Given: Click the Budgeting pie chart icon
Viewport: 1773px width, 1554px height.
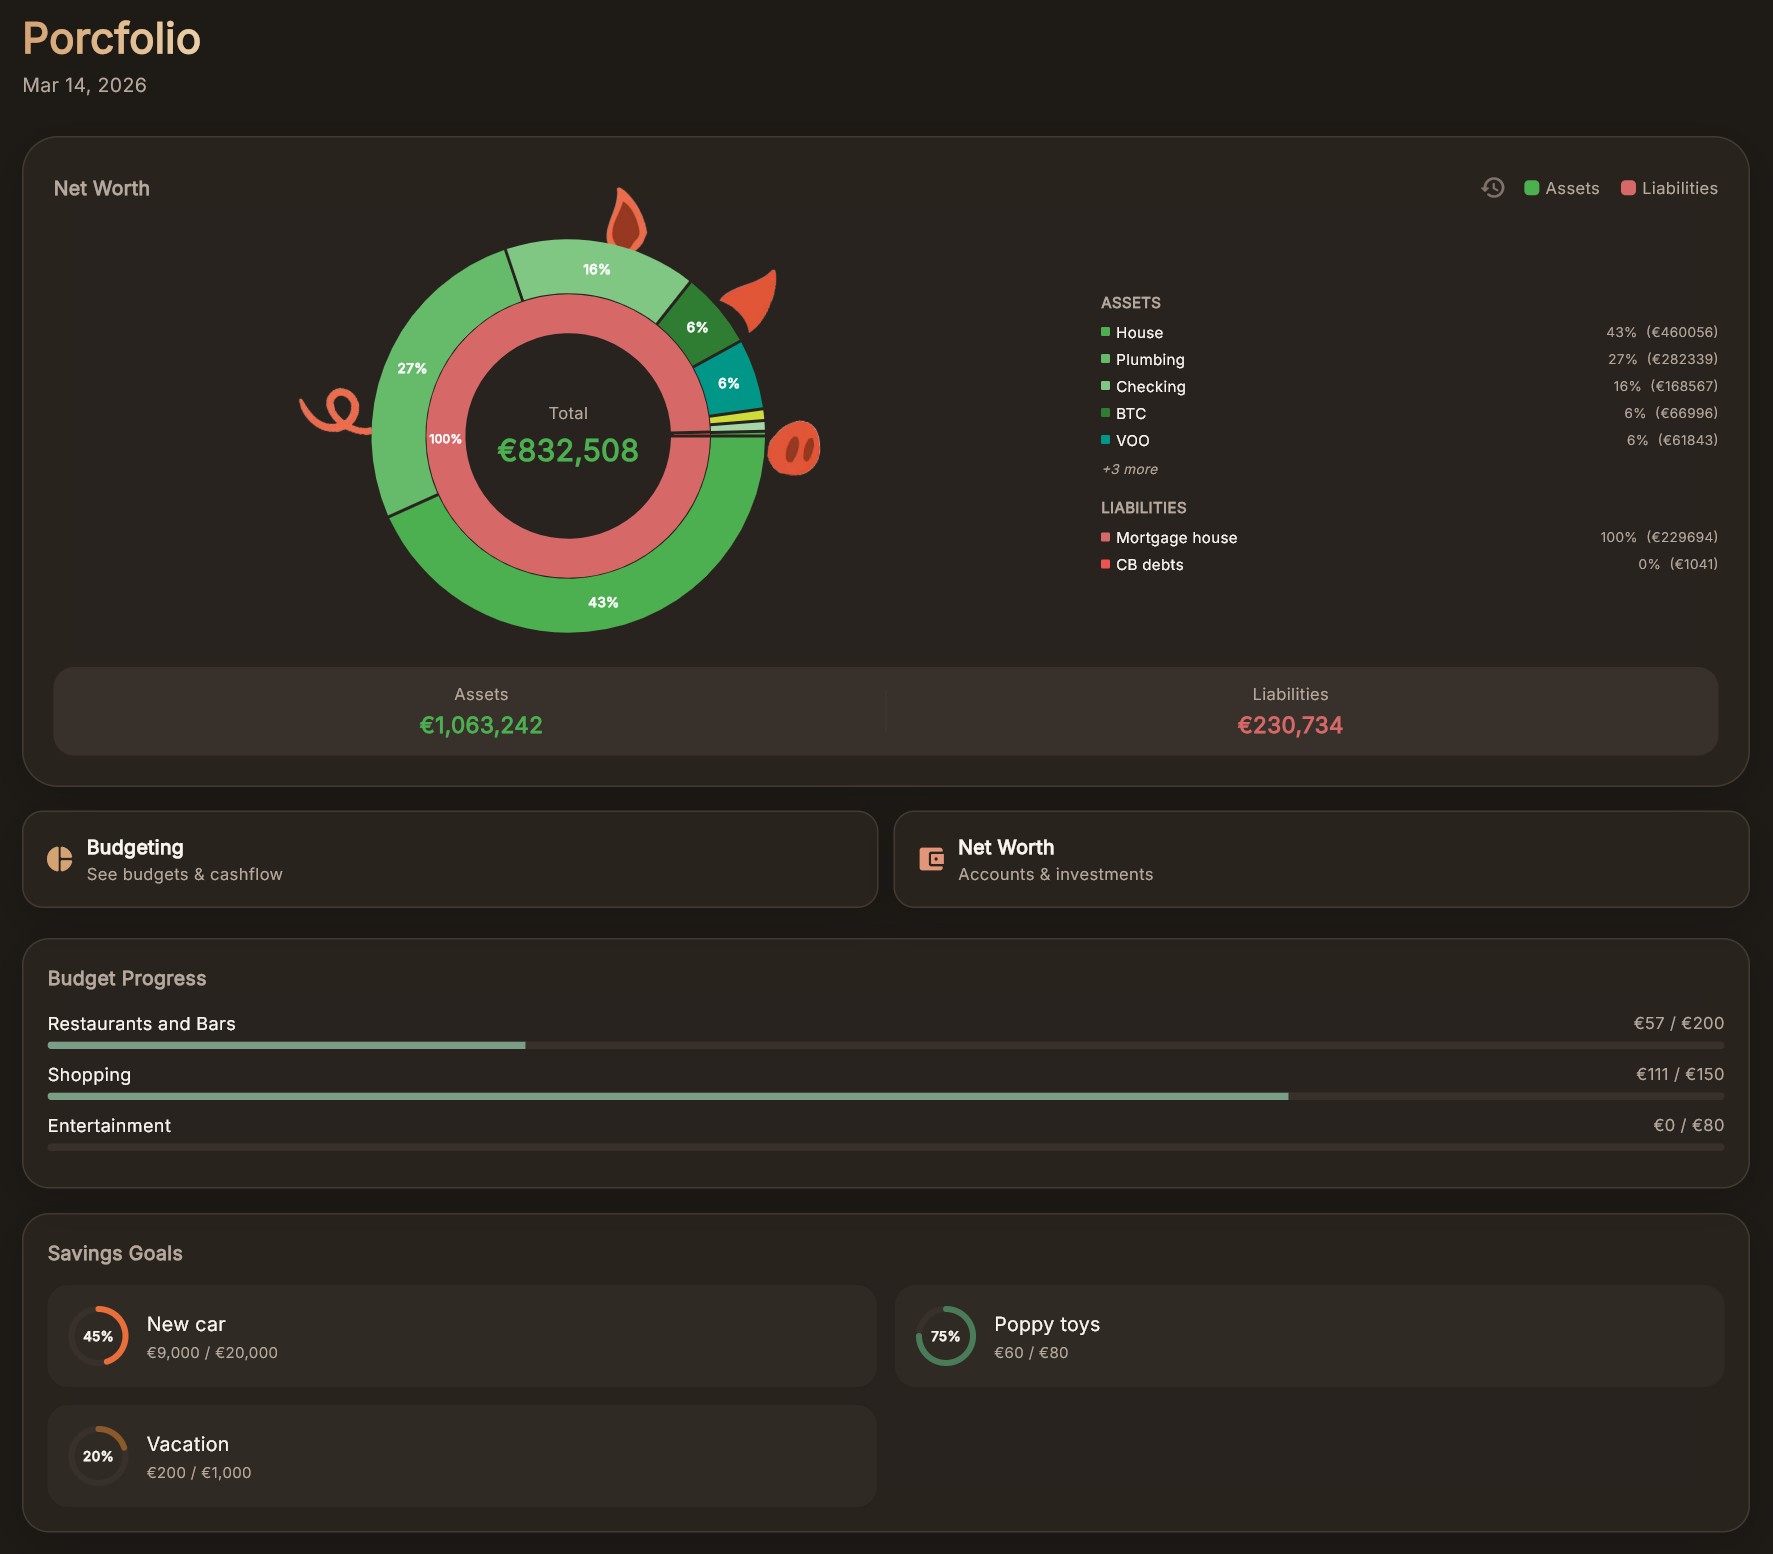Looking at the screenshot, I should coord(60,859).
